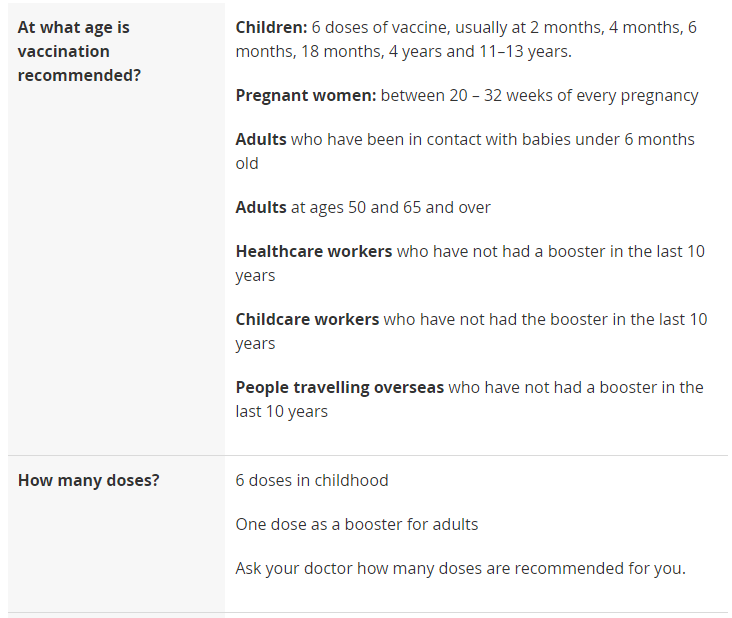Click the 'How many doses?' row heading
This screenshot has width=732, height=618.
point(89,480)
